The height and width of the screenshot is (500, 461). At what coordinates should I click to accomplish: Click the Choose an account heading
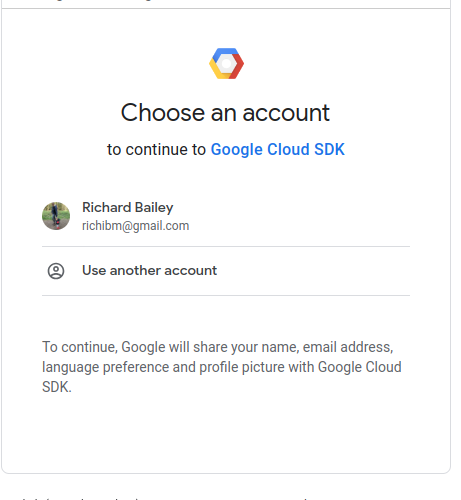tap(225, 112)
